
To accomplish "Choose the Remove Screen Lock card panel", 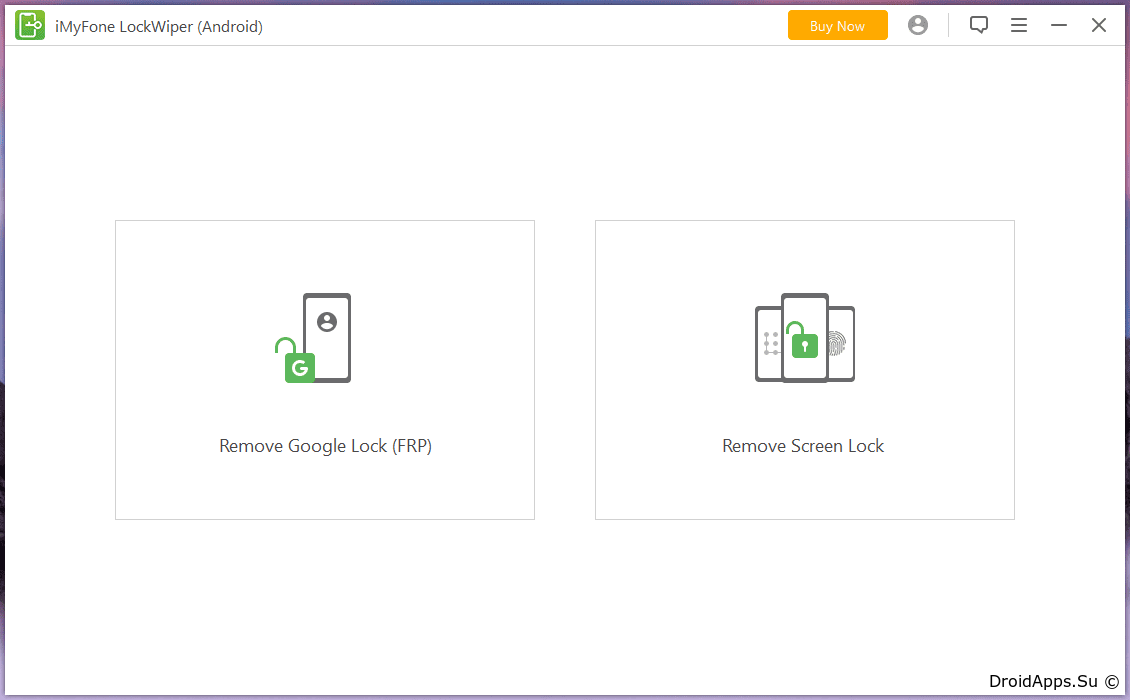I will (x=805, y=370).
